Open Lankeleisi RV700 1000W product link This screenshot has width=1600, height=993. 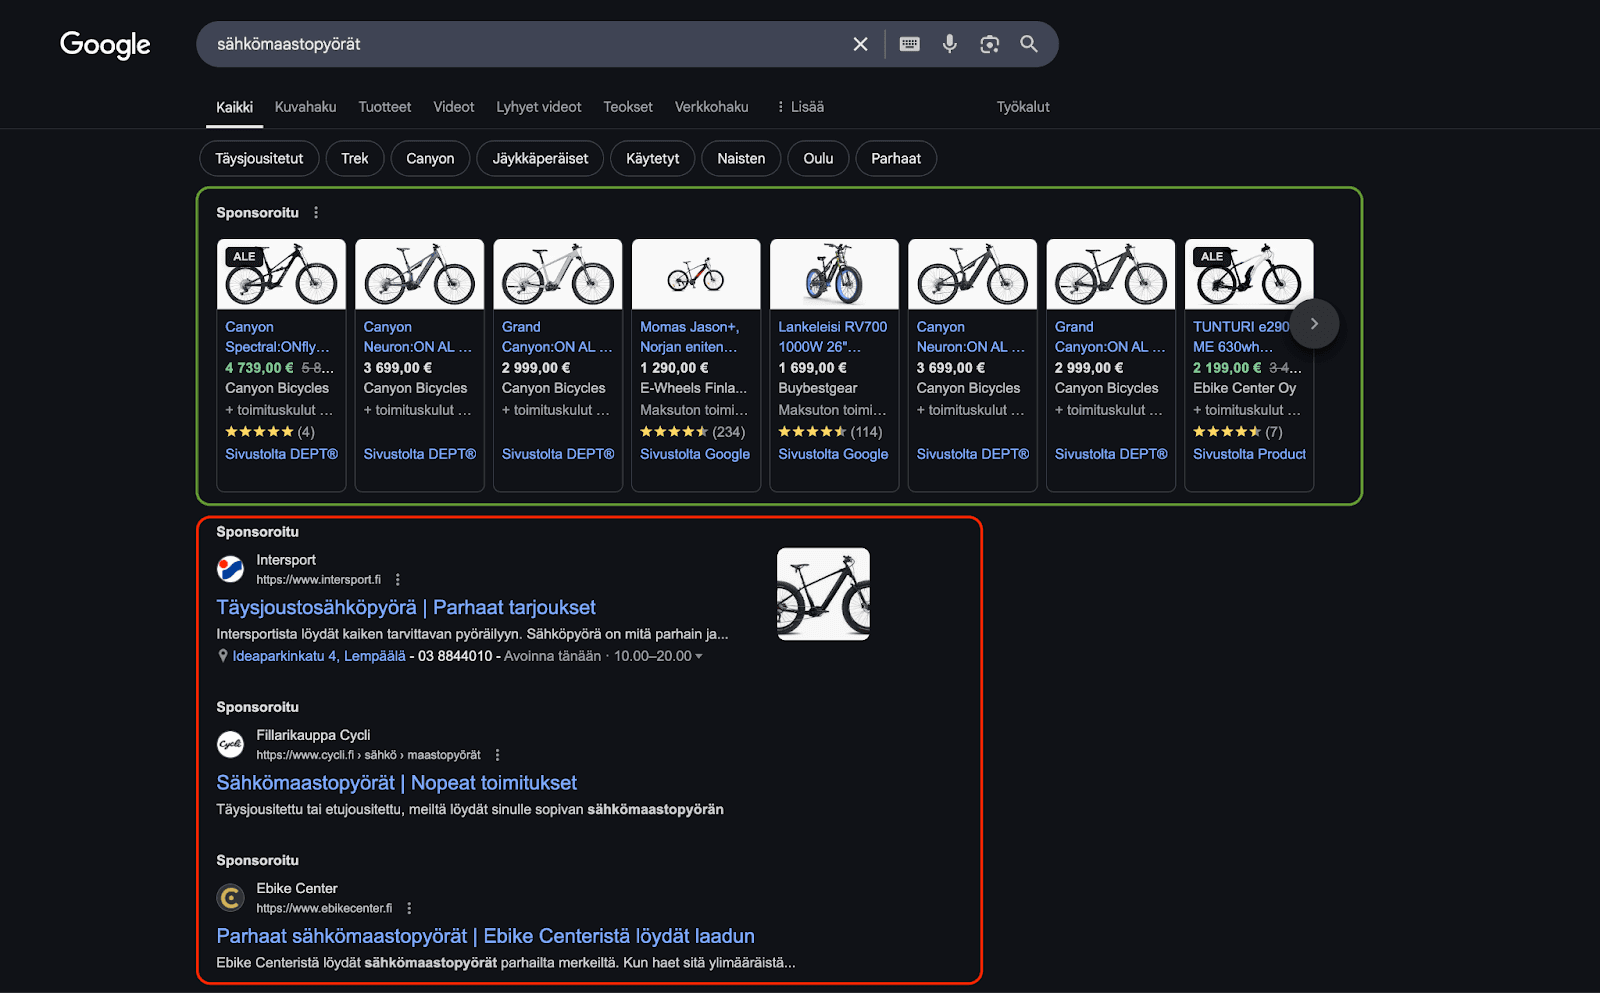coord(833,337)
